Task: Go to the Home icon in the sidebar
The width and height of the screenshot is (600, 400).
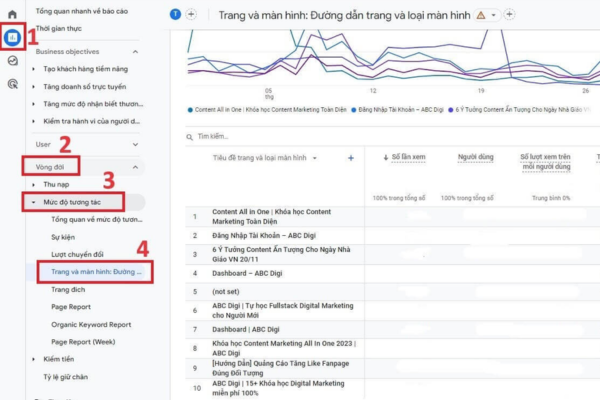Action: (13, 14)
